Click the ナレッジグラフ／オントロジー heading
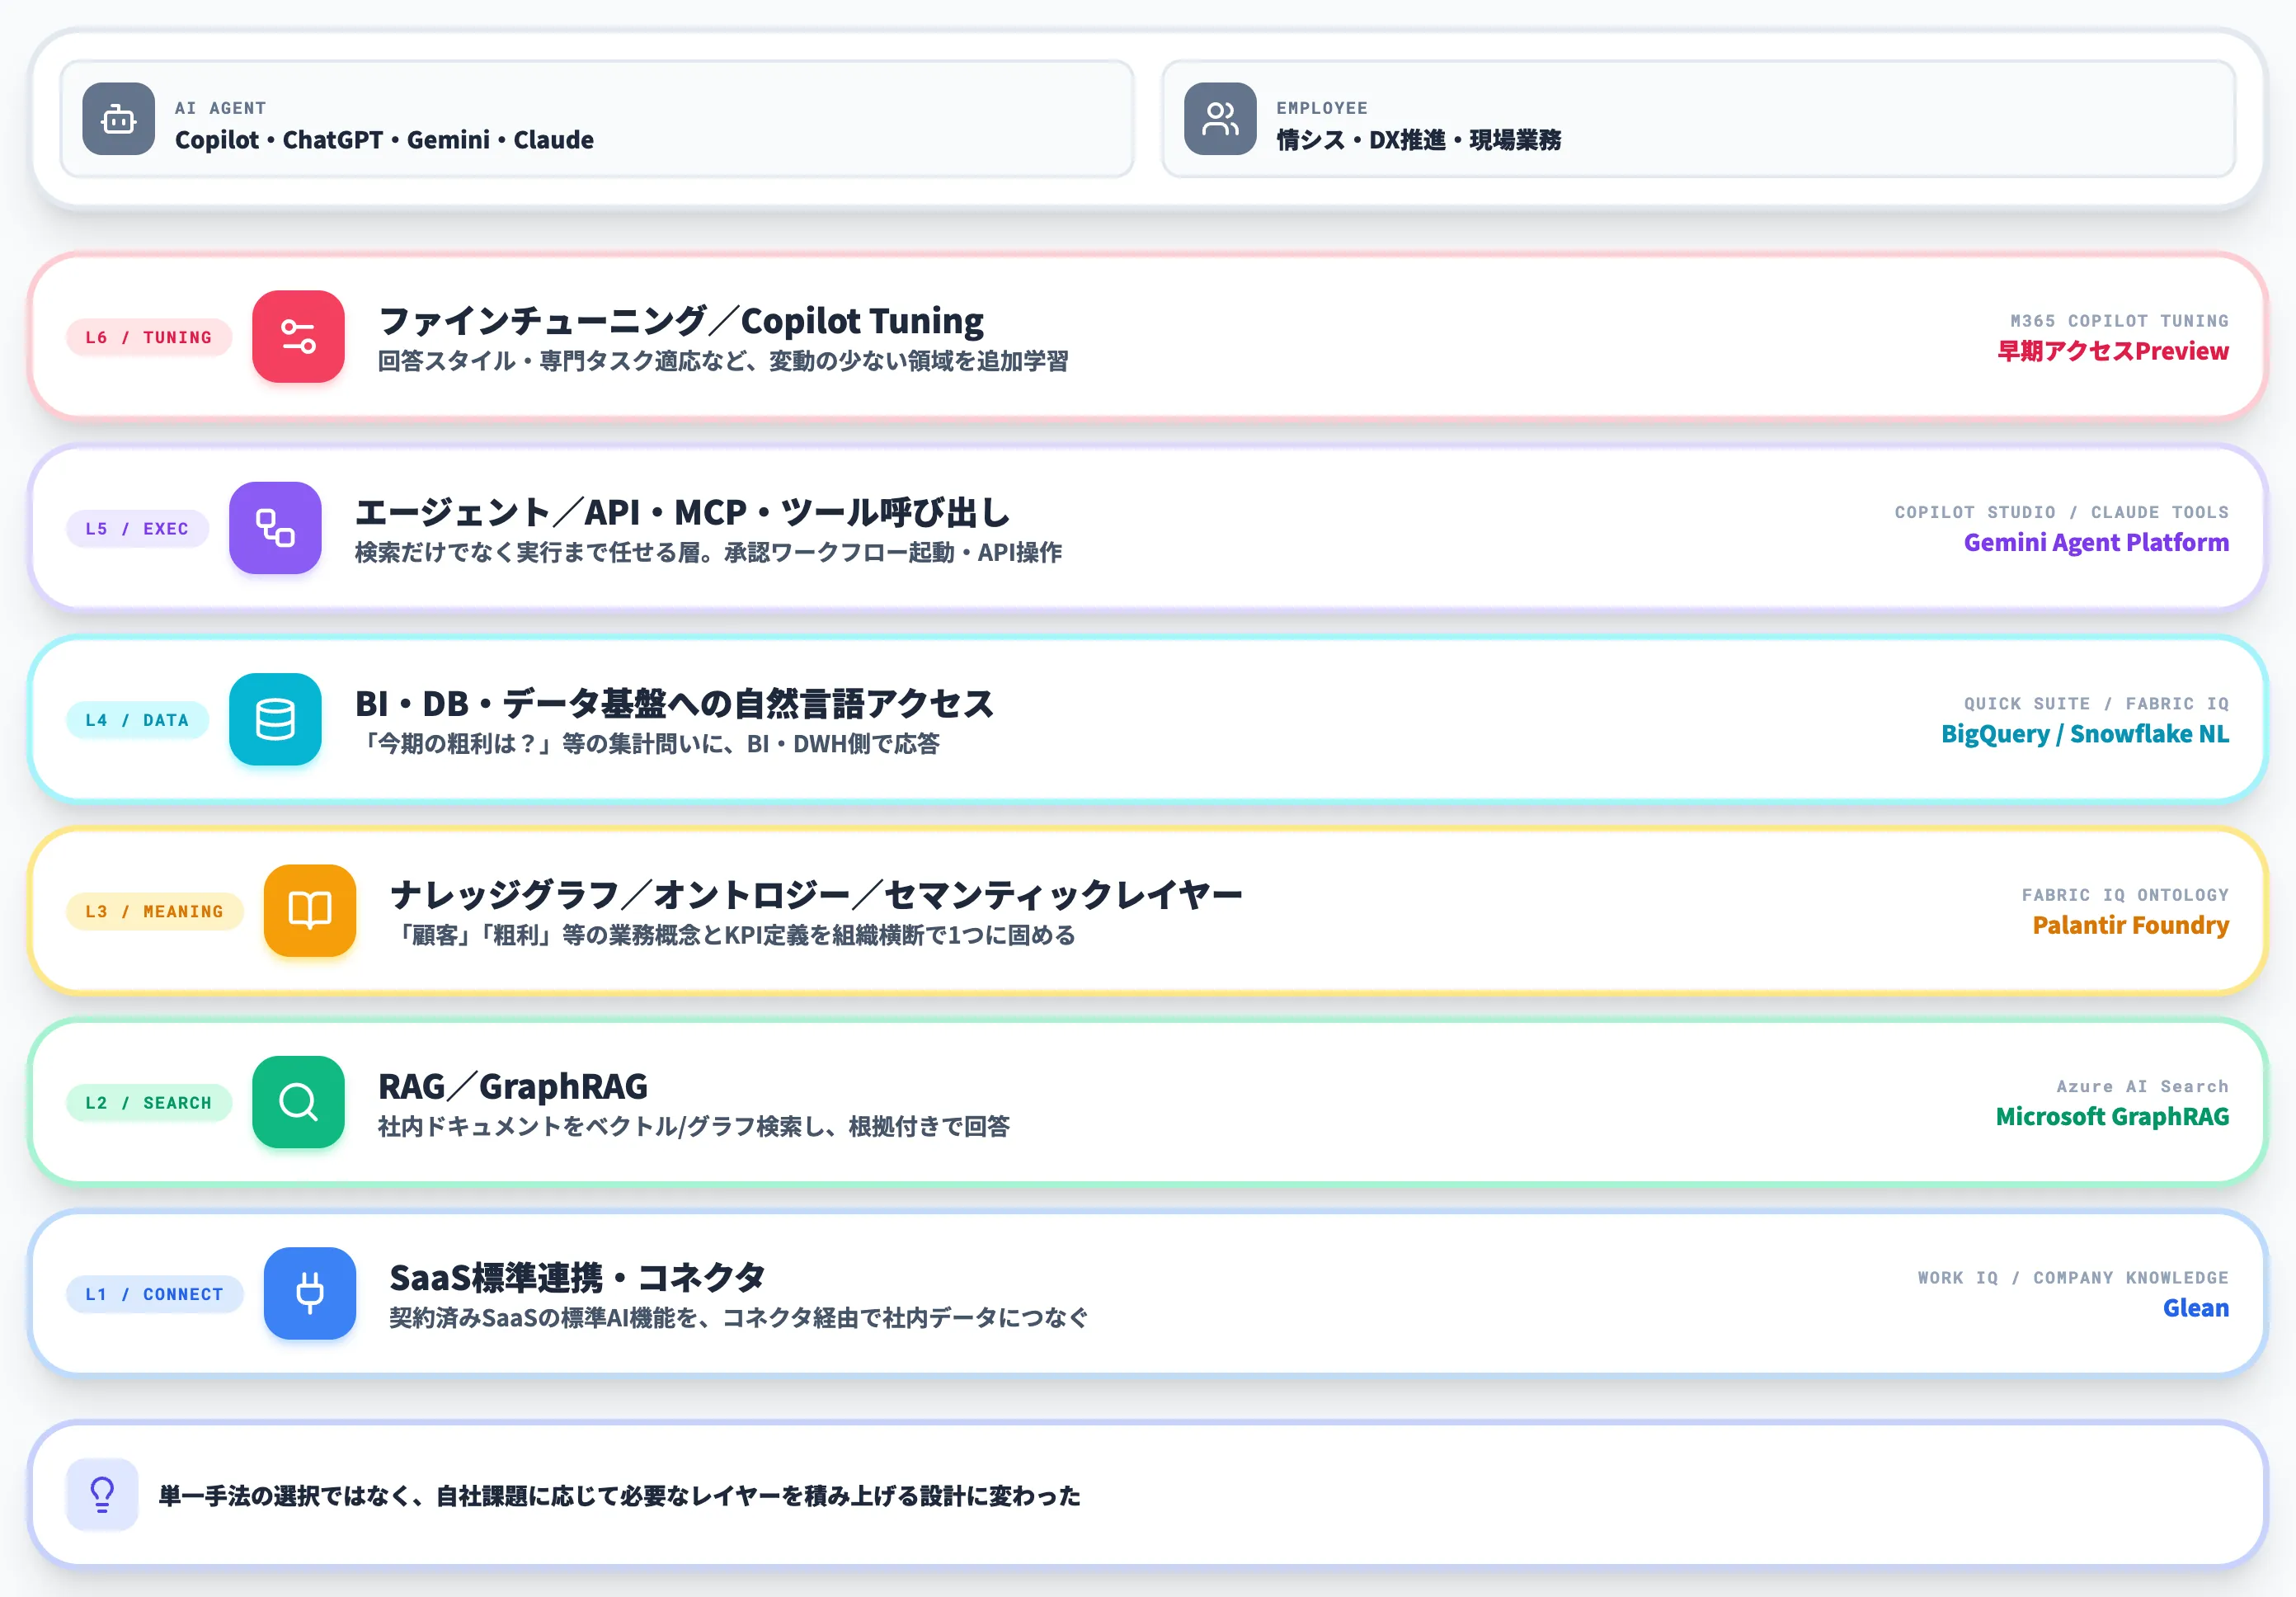Screen dimensions: 2296x1597 click(816, 894)
